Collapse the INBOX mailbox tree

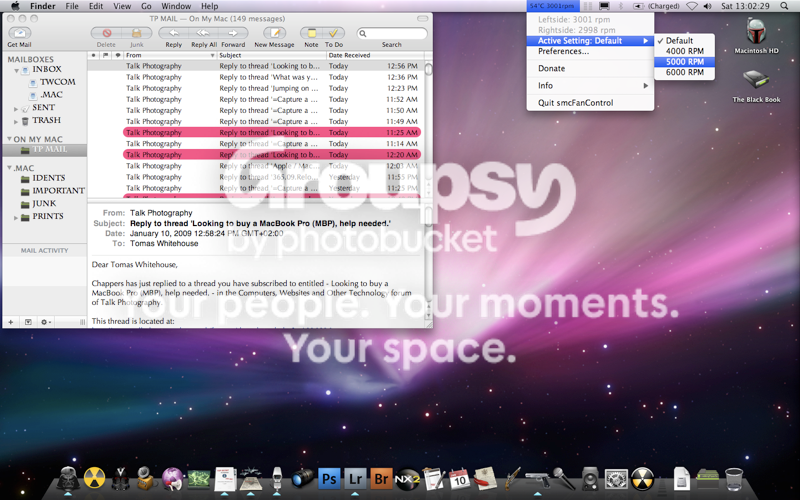point(16,70)
